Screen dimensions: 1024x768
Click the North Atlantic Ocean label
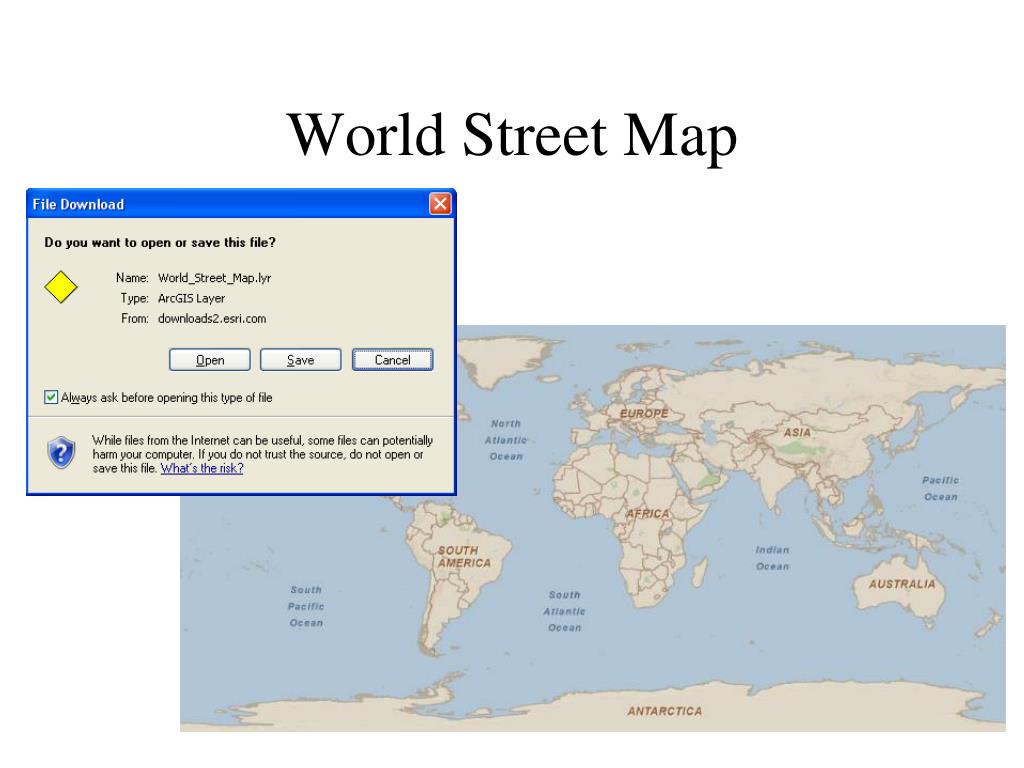click(506, 440)
